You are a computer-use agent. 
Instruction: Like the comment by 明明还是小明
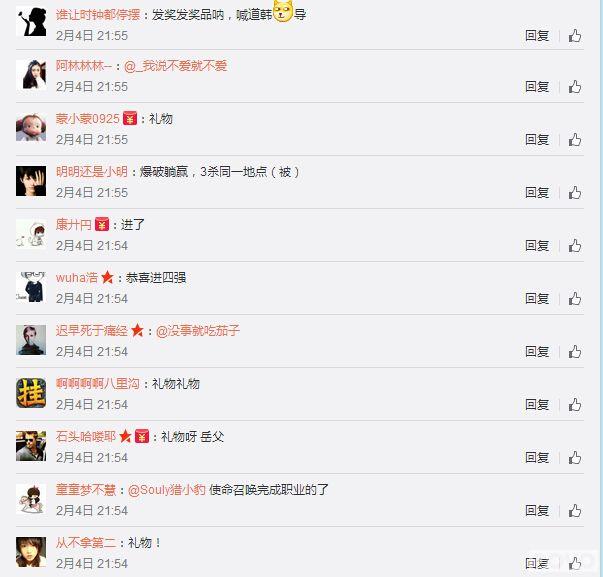[x=575, y=193]
